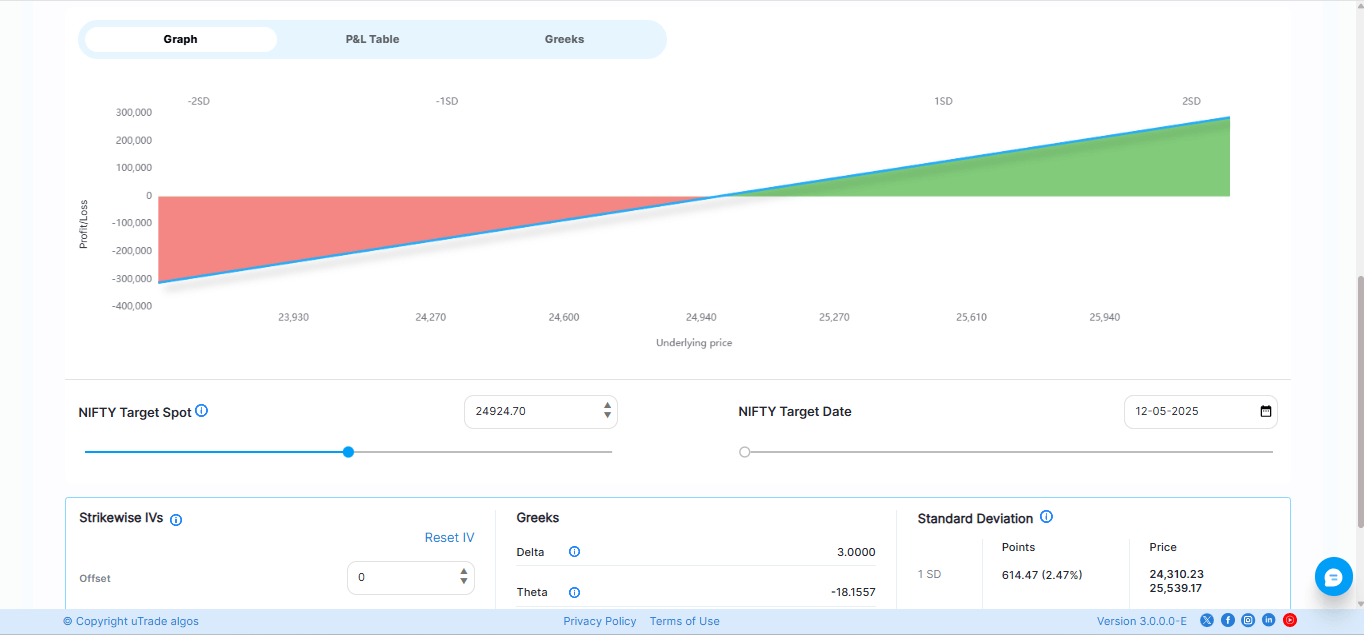Click the 24,940 x-axis label
The height and width of the screenshot is (635, 1364).
click(x=701, y=317)
